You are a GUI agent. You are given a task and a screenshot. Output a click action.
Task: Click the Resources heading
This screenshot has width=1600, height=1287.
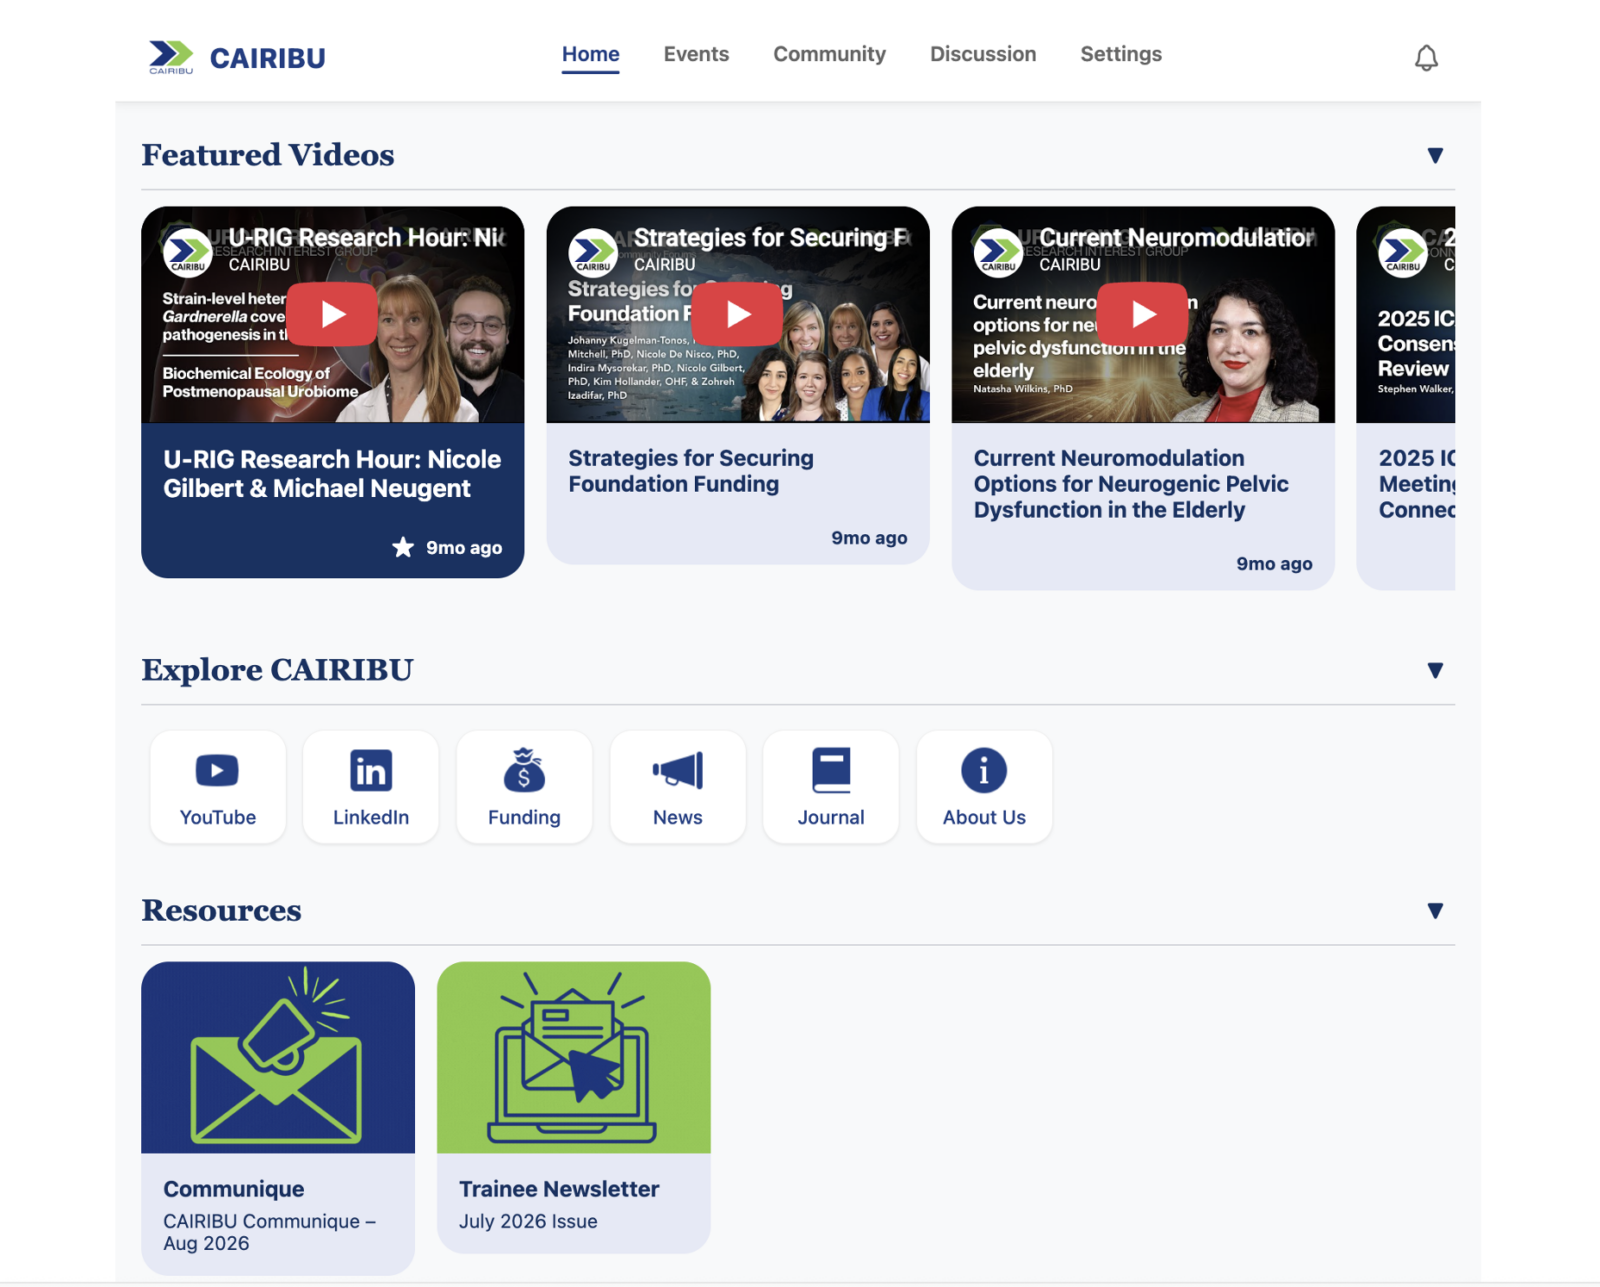[x=221, y=910]
